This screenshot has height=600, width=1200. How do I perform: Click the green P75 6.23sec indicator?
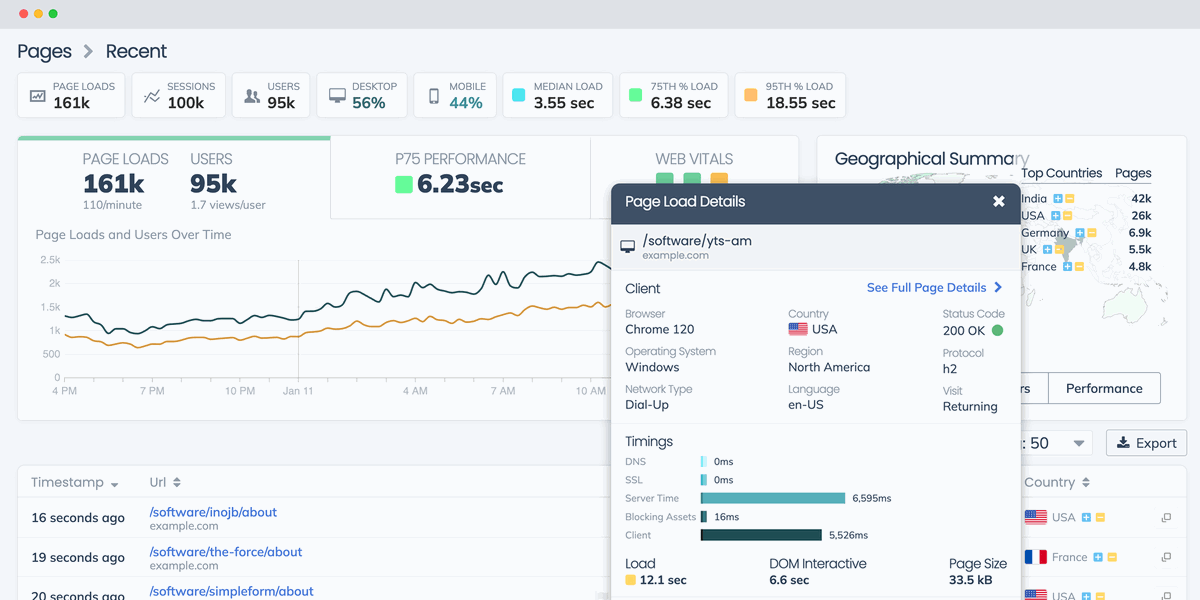pos(404,184)
